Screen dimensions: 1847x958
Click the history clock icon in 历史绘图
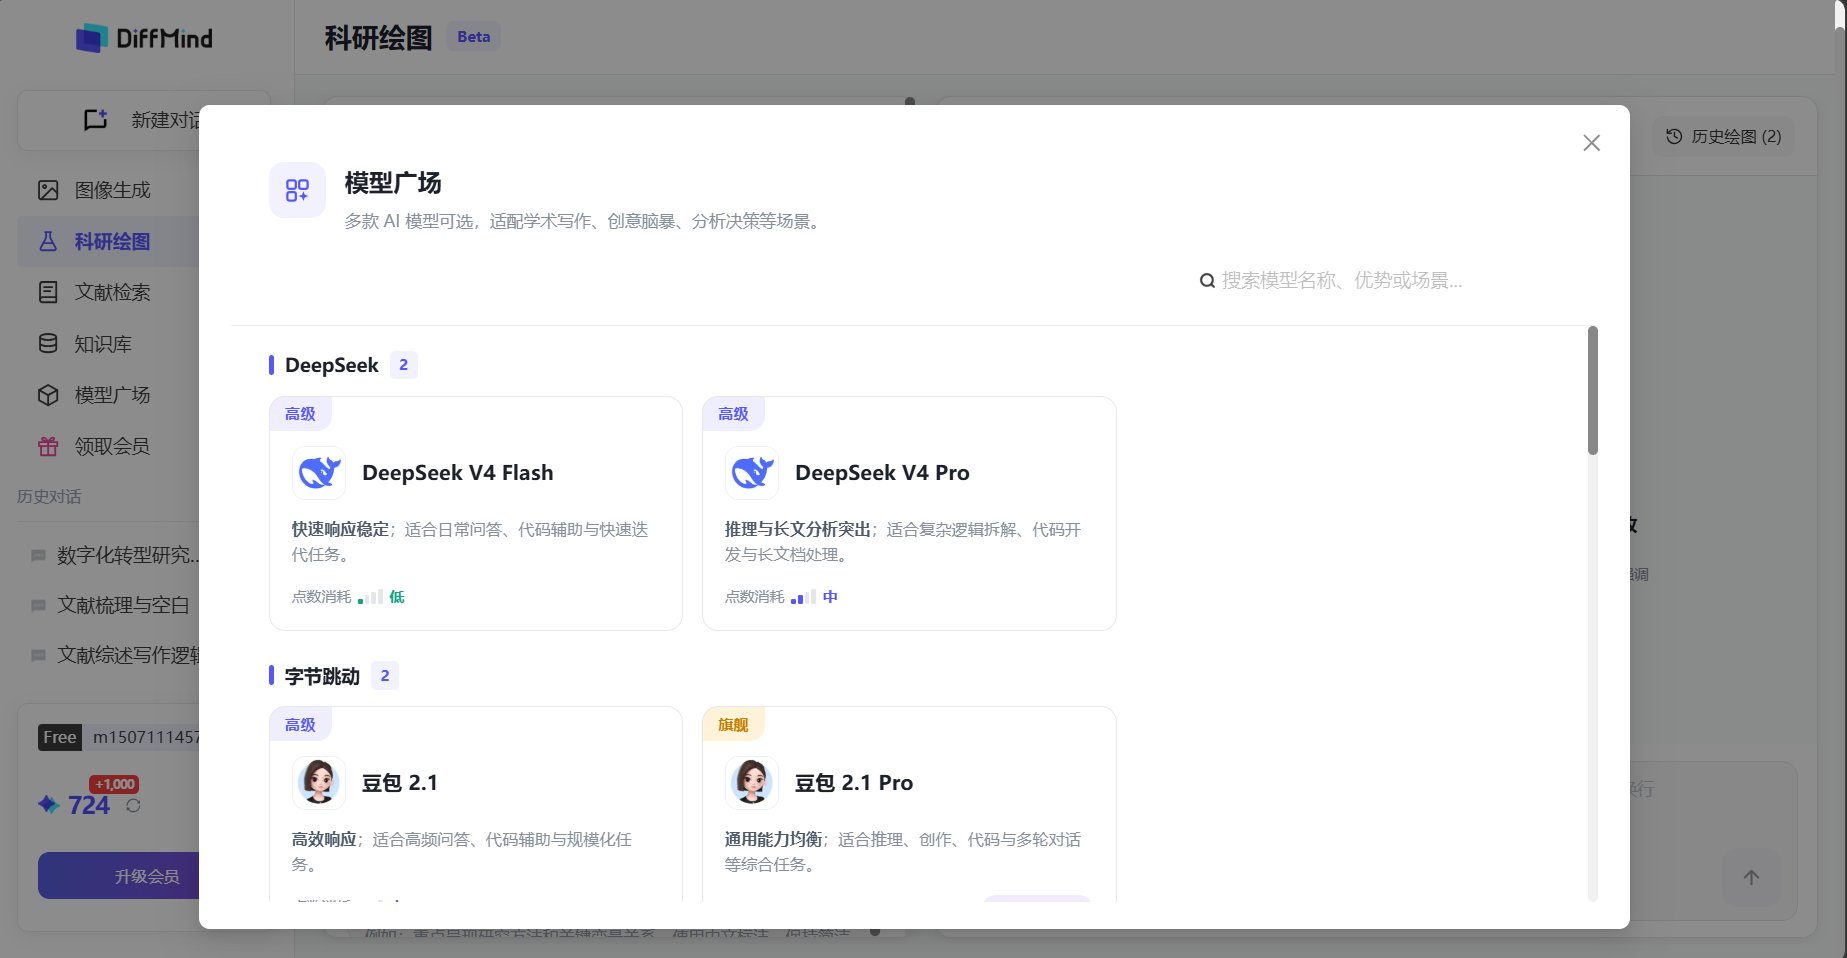(x=1674, y=137)
